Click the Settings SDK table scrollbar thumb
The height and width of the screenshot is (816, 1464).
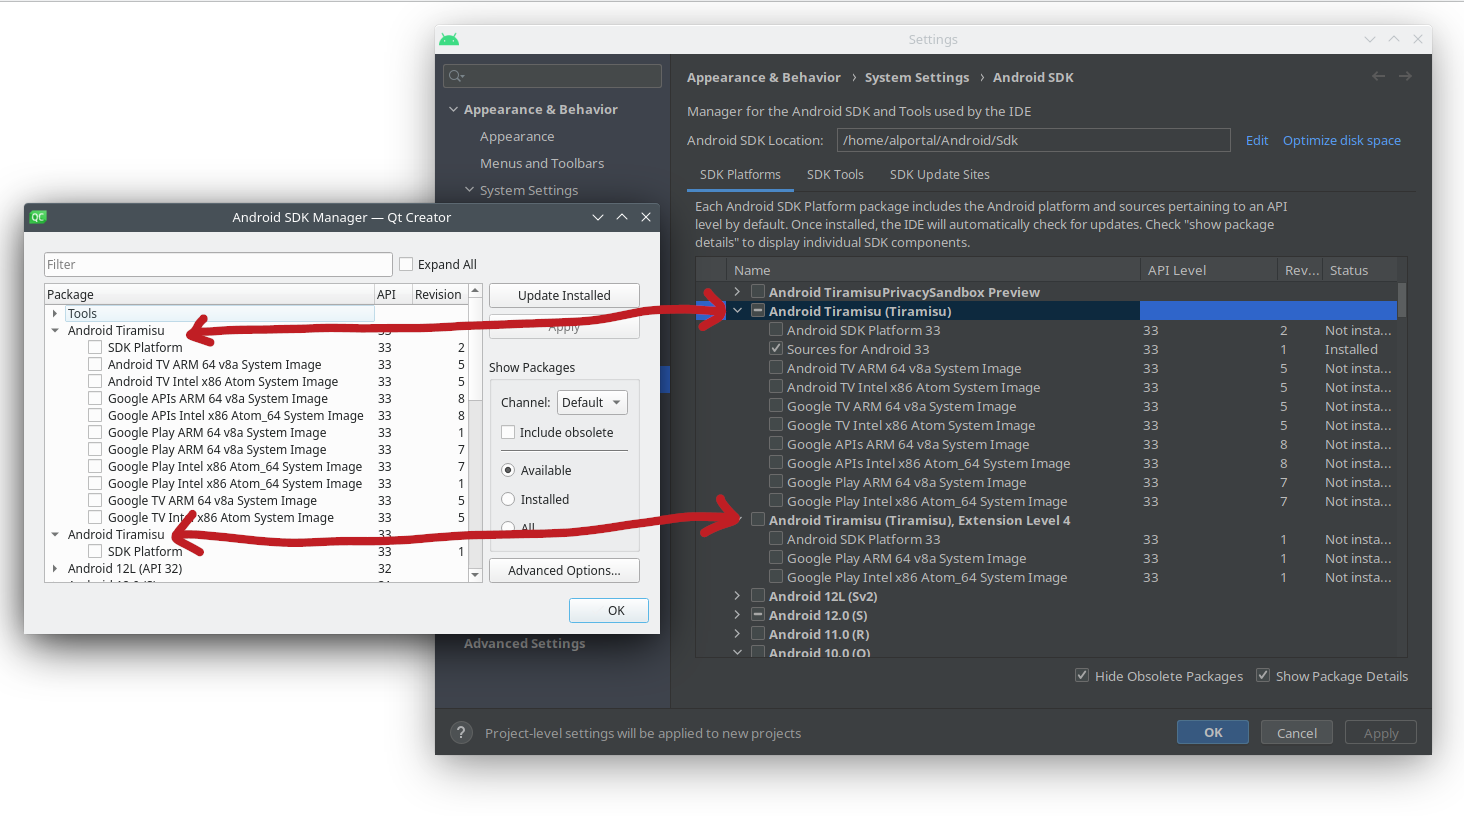1402,299
